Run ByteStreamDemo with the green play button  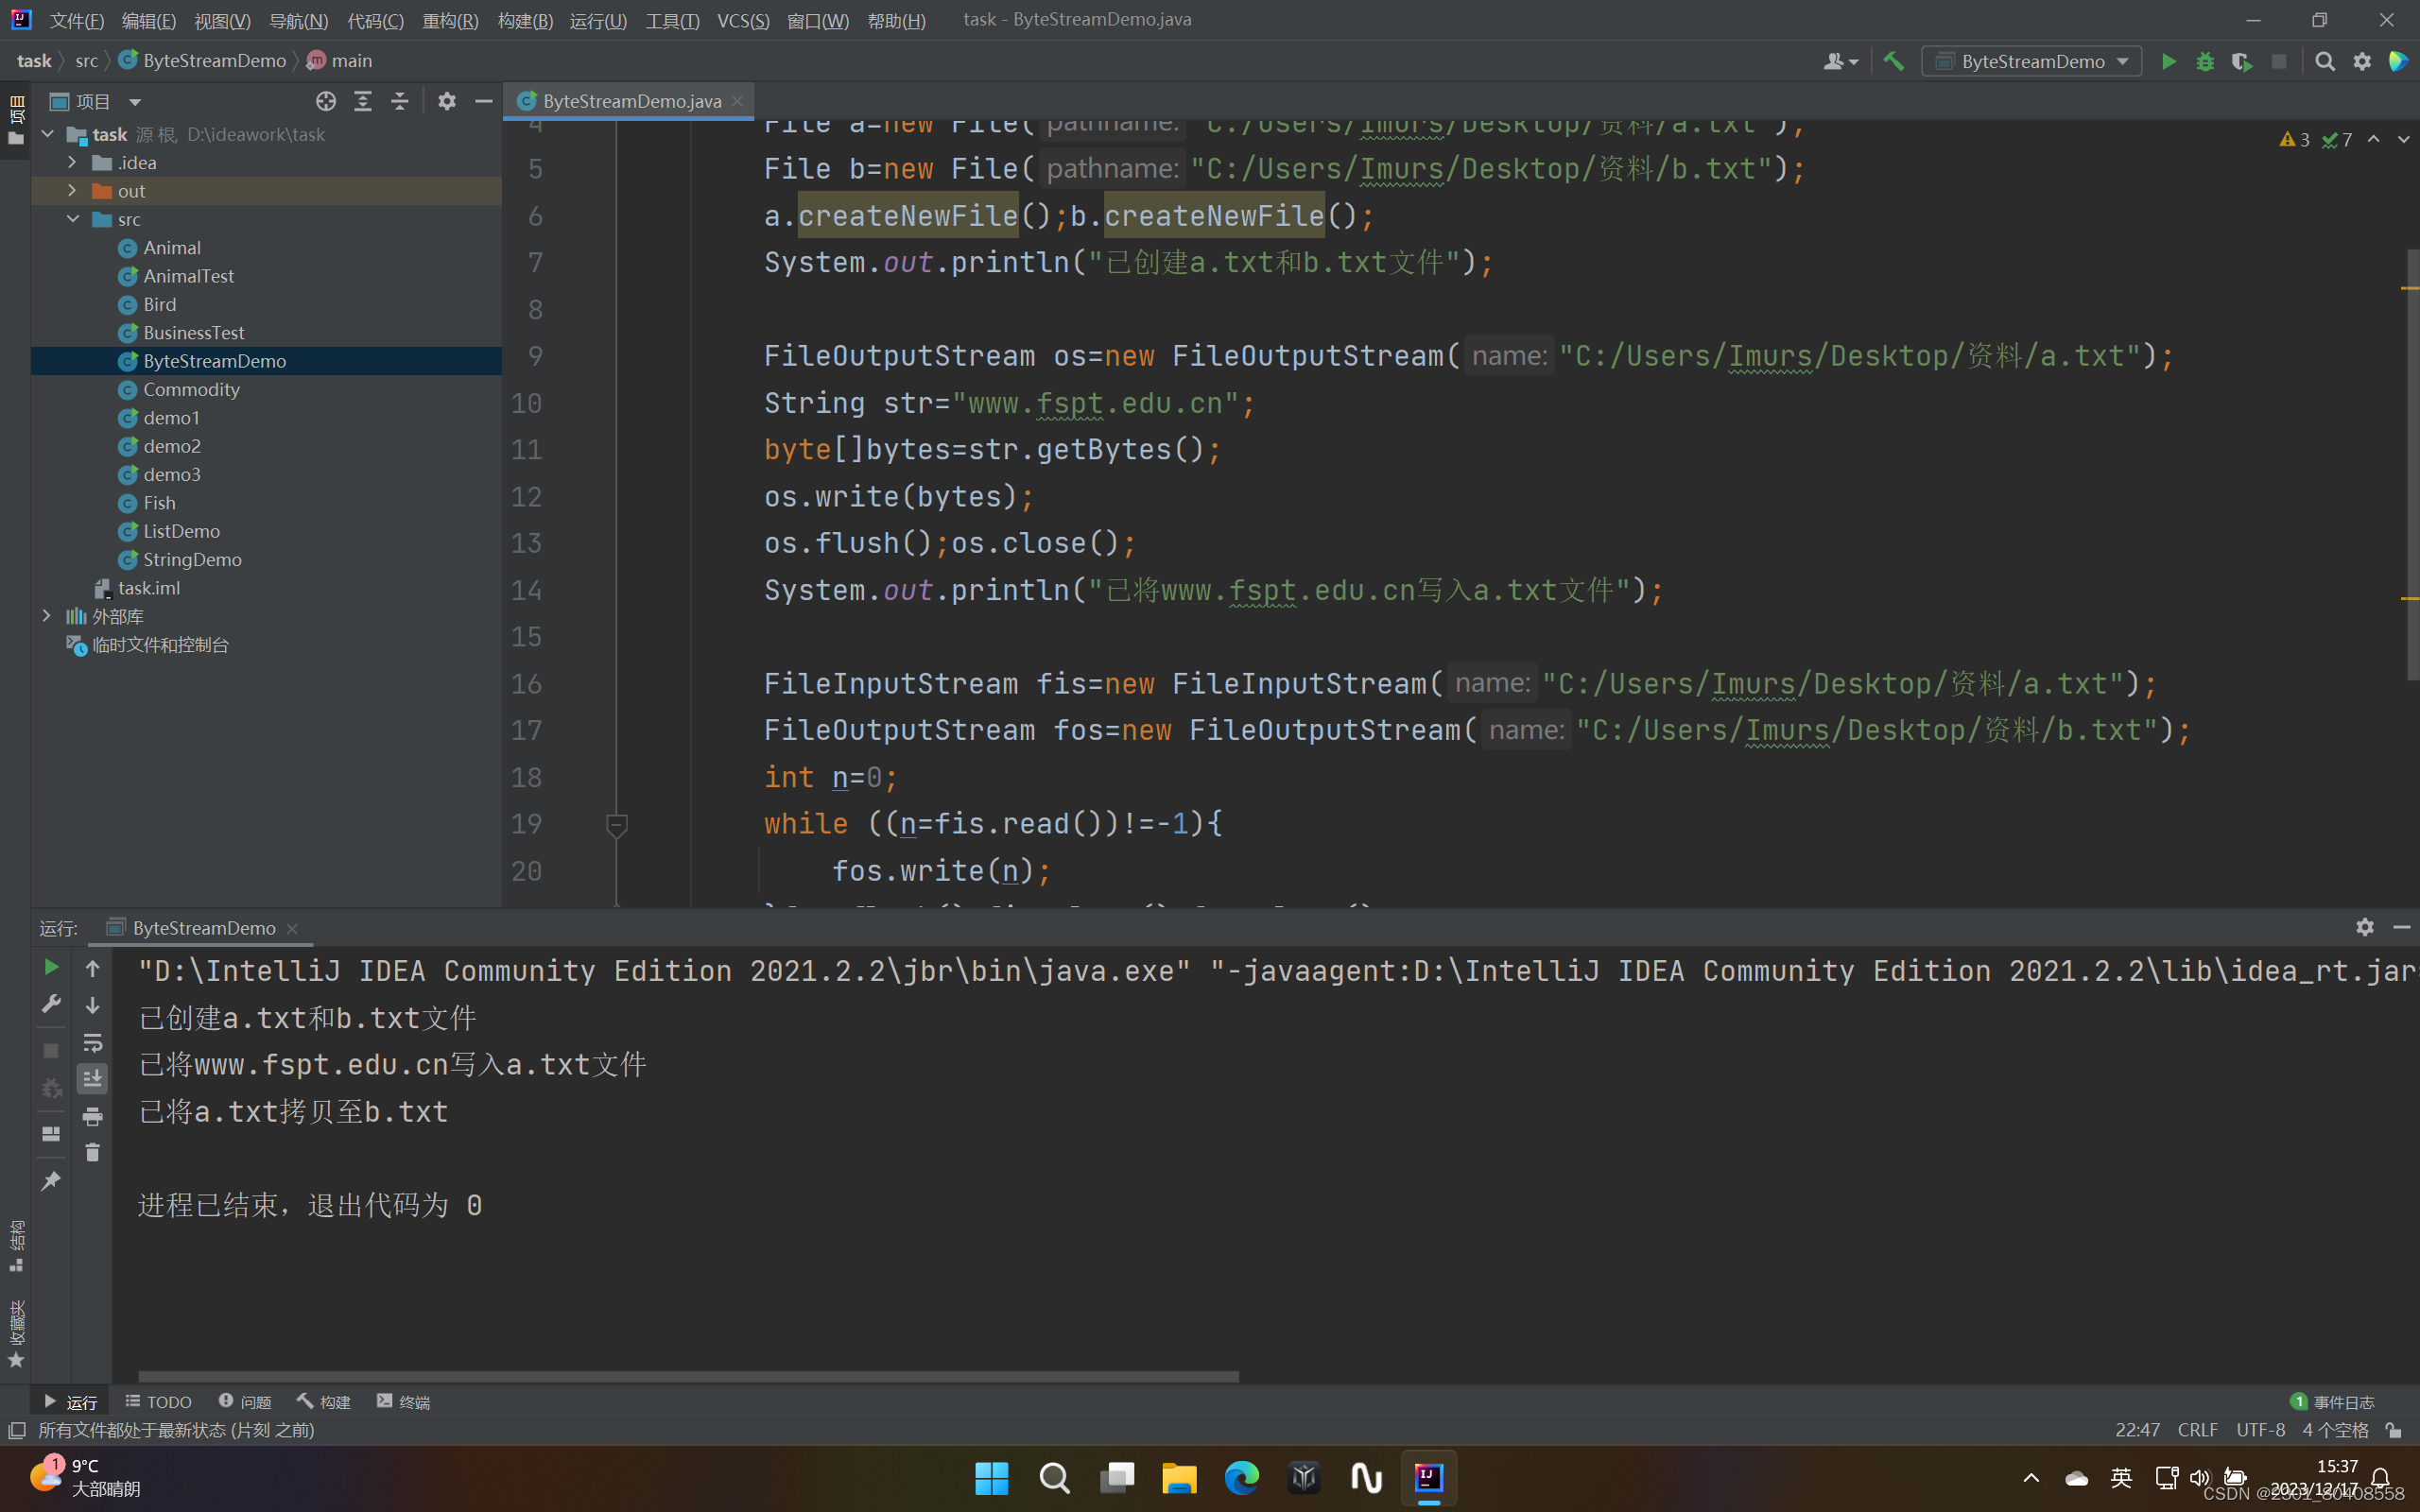2168,61
